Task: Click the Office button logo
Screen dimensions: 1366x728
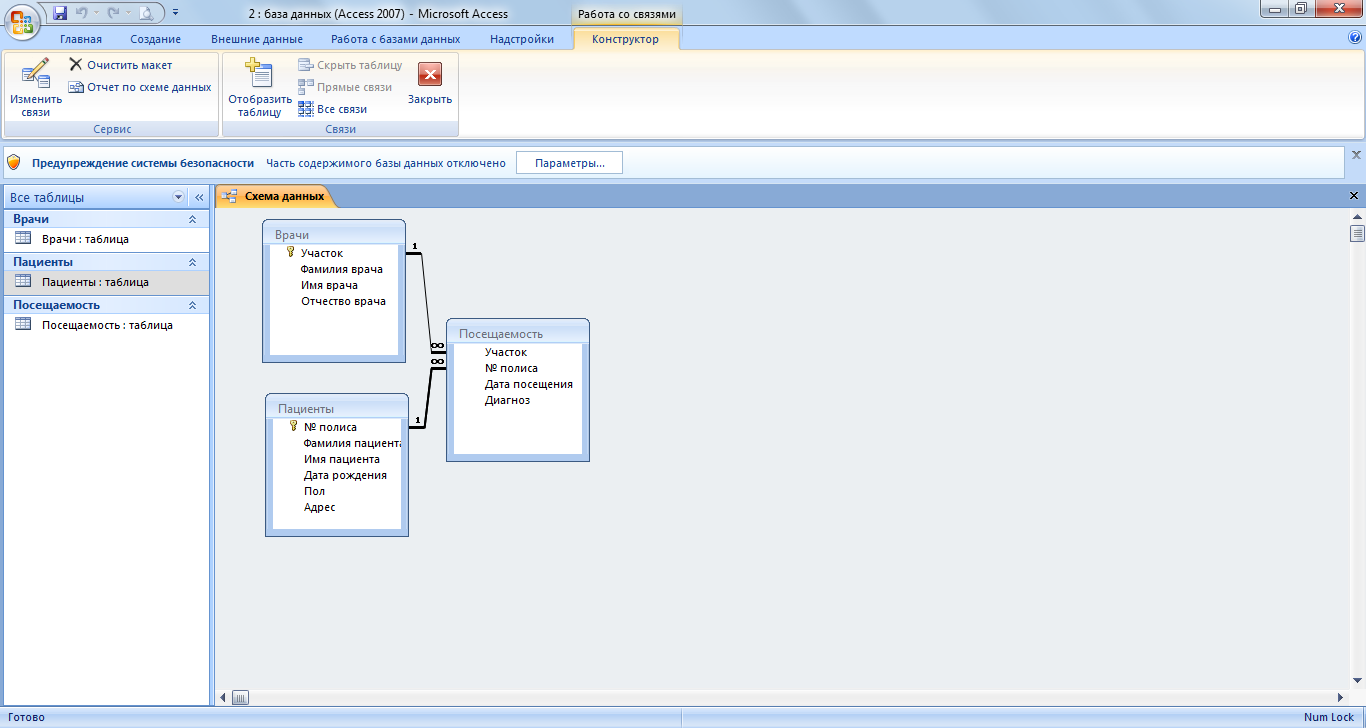Action: coord(22,20)
